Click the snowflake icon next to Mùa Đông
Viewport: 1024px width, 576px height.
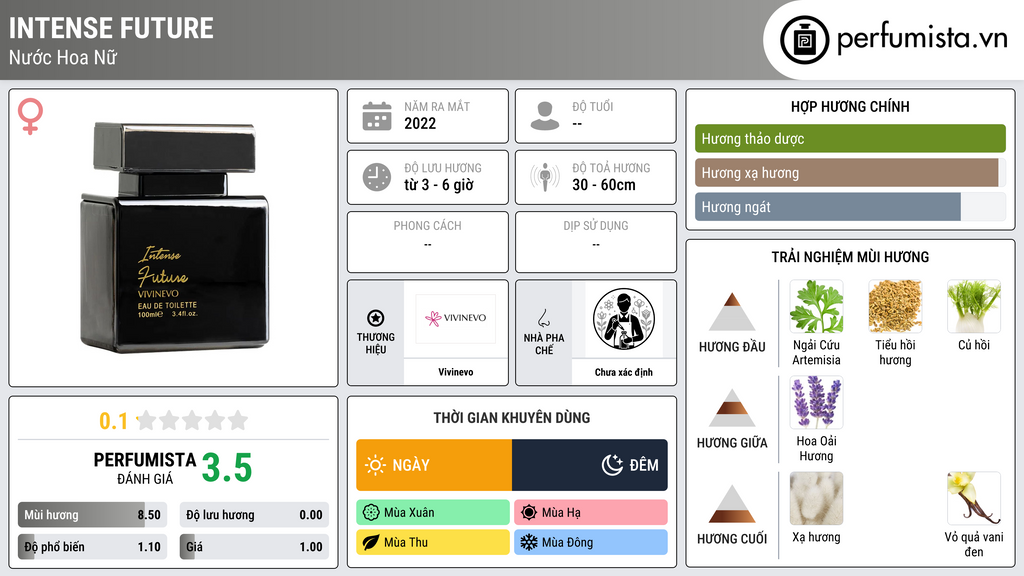pos(529,542)
